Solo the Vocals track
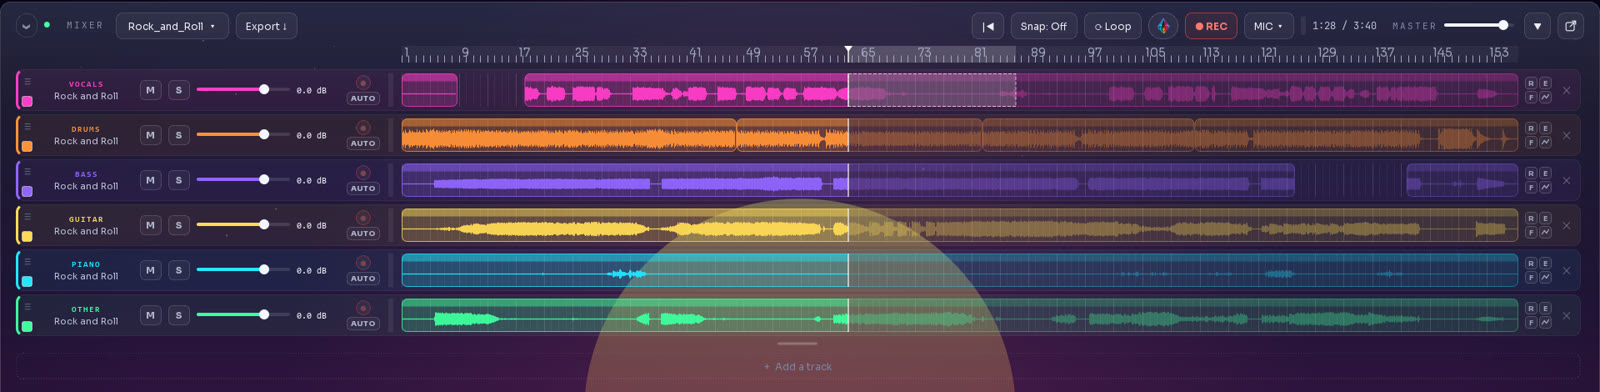 (x=179, y=90)
